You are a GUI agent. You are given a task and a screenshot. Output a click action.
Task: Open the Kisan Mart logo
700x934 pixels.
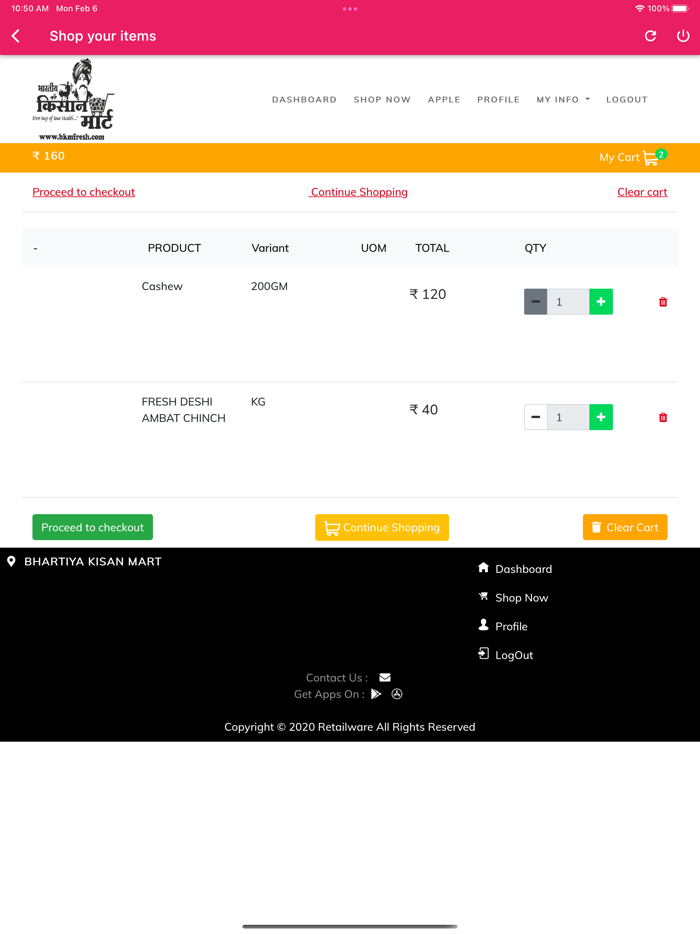pyautogui.click(x=73, y=99)
